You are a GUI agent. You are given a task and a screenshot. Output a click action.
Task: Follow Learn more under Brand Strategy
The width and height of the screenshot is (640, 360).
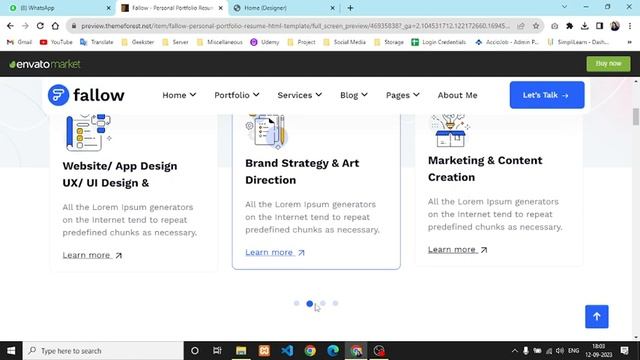[x=275, y=252]
